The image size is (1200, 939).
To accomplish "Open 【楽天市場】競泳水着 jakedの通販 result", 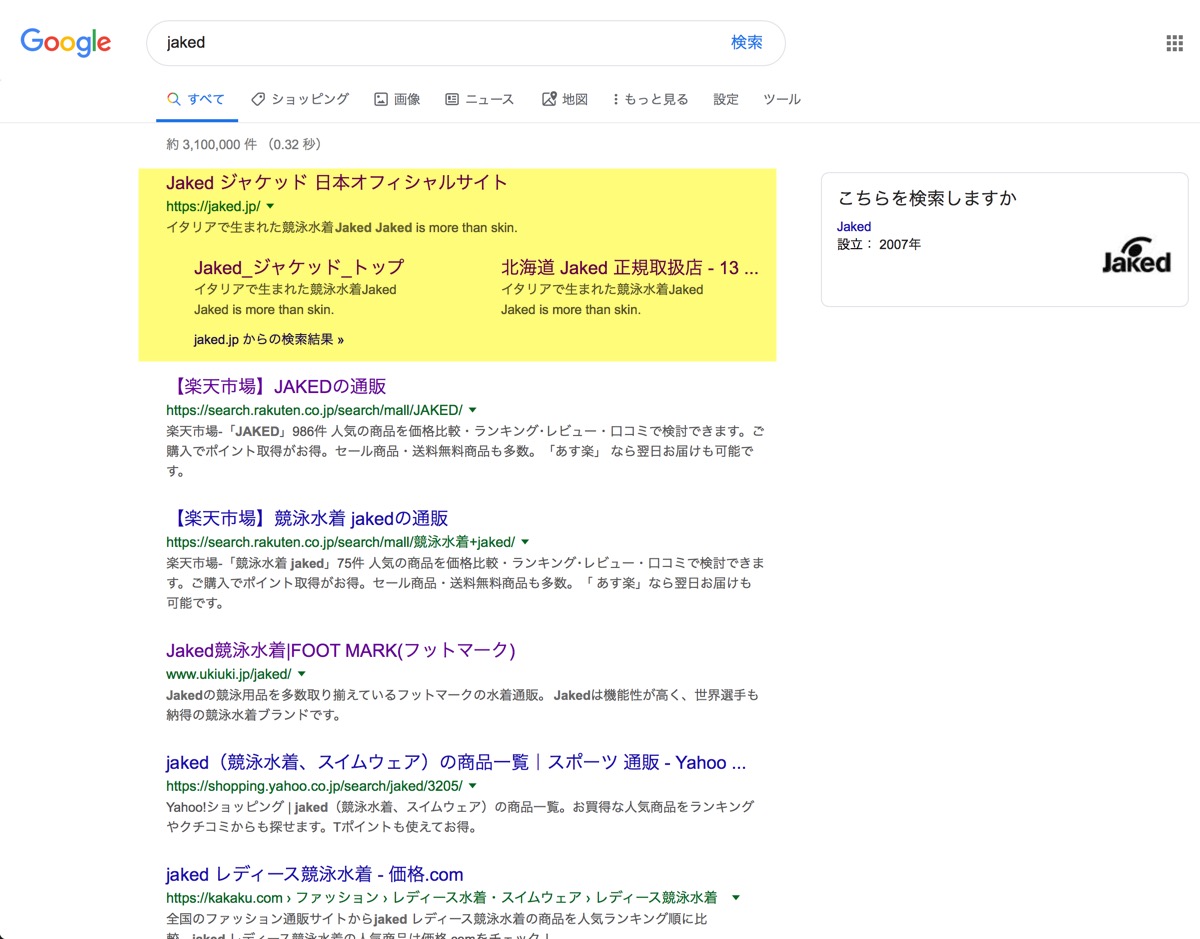I will 307,519.
